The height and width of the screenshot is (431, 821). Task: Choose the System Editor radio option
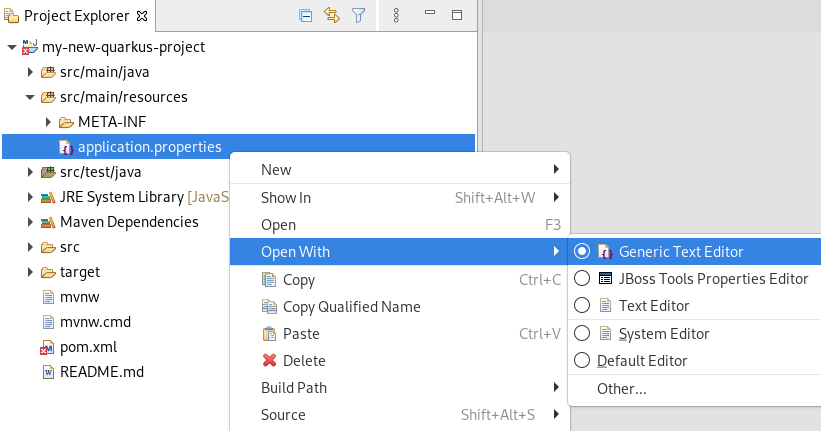click(x=582, y=334)
